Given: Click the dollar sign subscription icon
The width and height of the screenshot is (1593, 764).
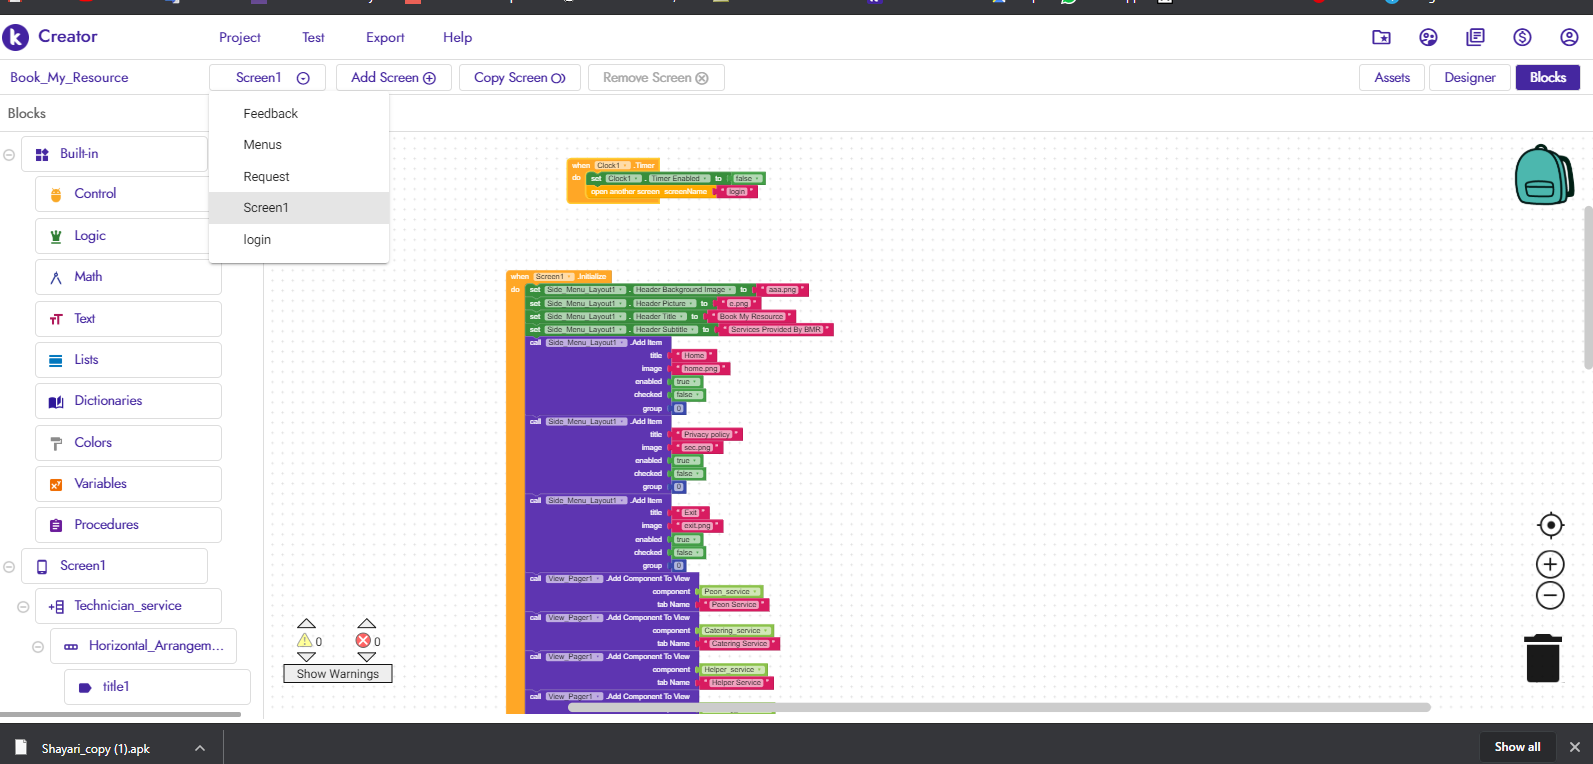Looking at the screenshot, I should tap(1522, 37).
